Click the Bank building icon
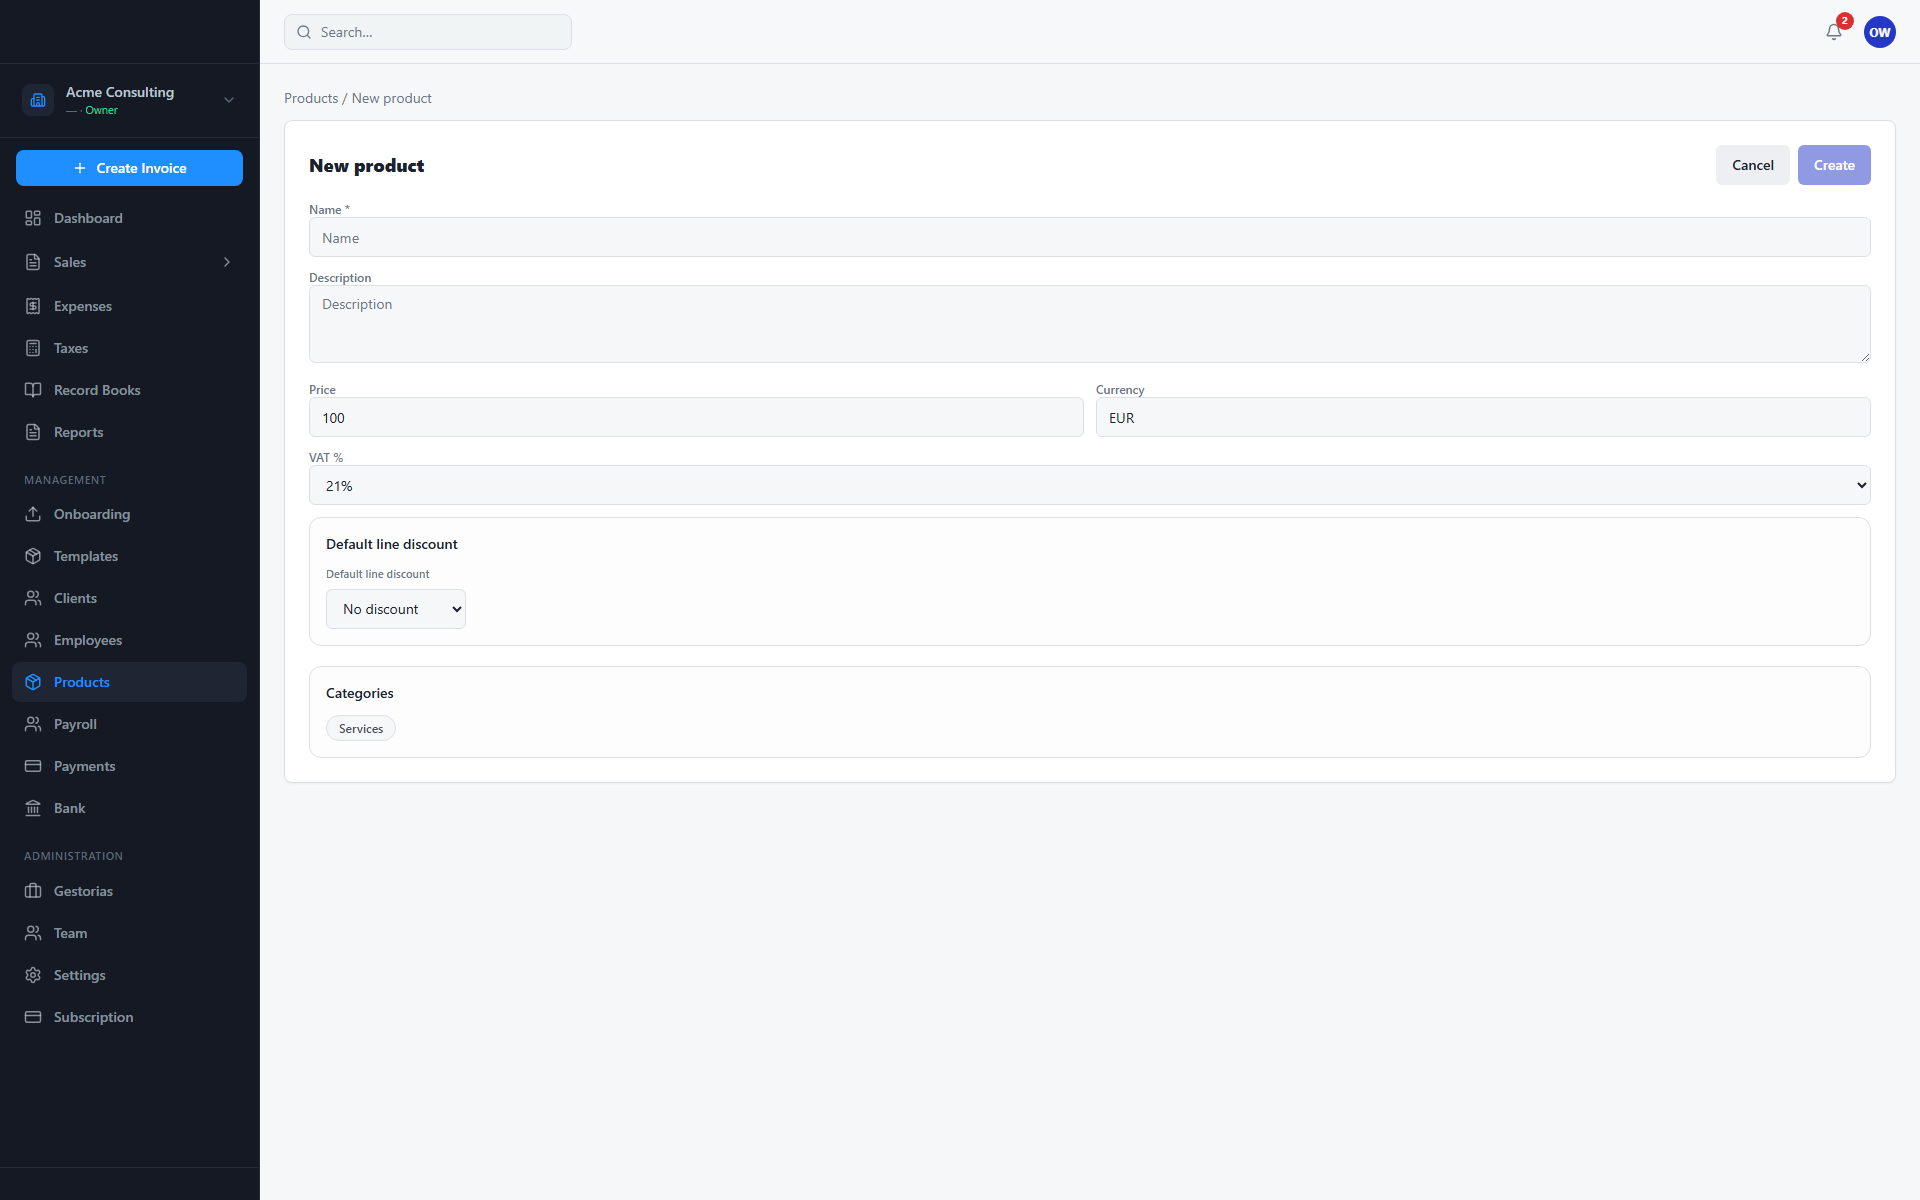This screenshot has height=1200, width=1920. pos(33,808)
